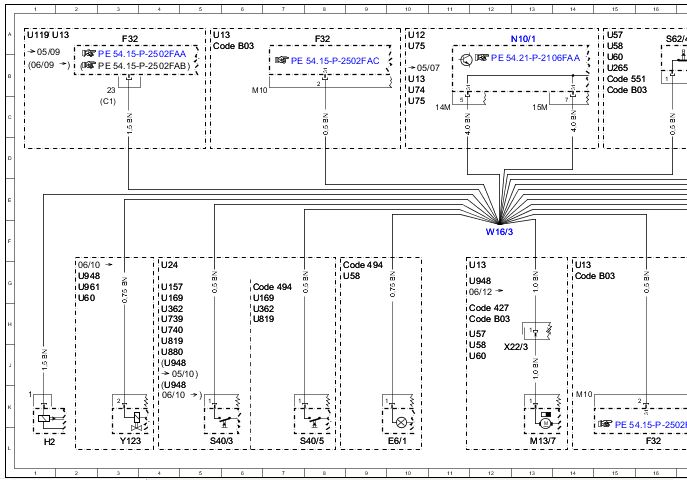Click the transistor symbol in N10/1 box
687x480 pixels.
point(466,59)
